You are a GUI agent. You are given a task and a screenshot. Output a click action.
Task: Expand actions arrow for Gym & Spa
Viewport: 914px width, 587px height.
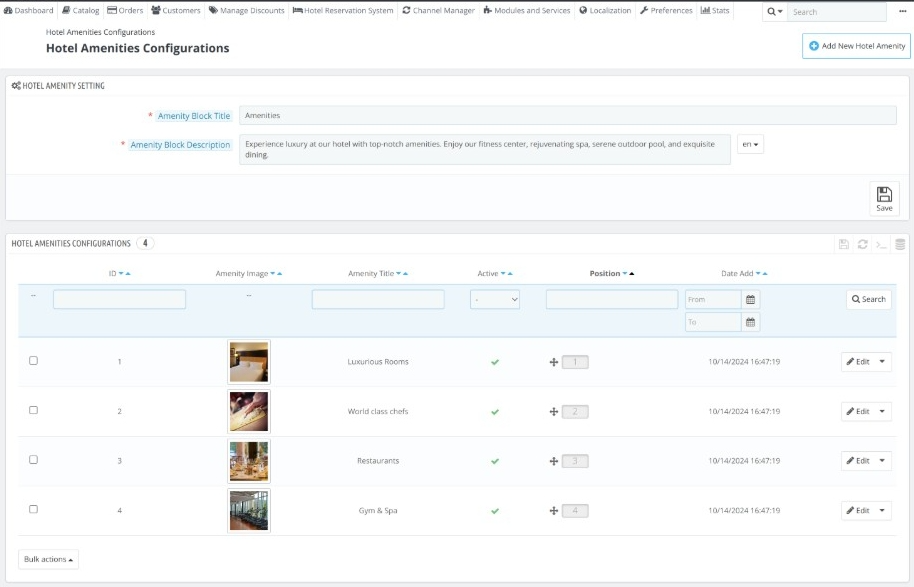coord(882,510)
